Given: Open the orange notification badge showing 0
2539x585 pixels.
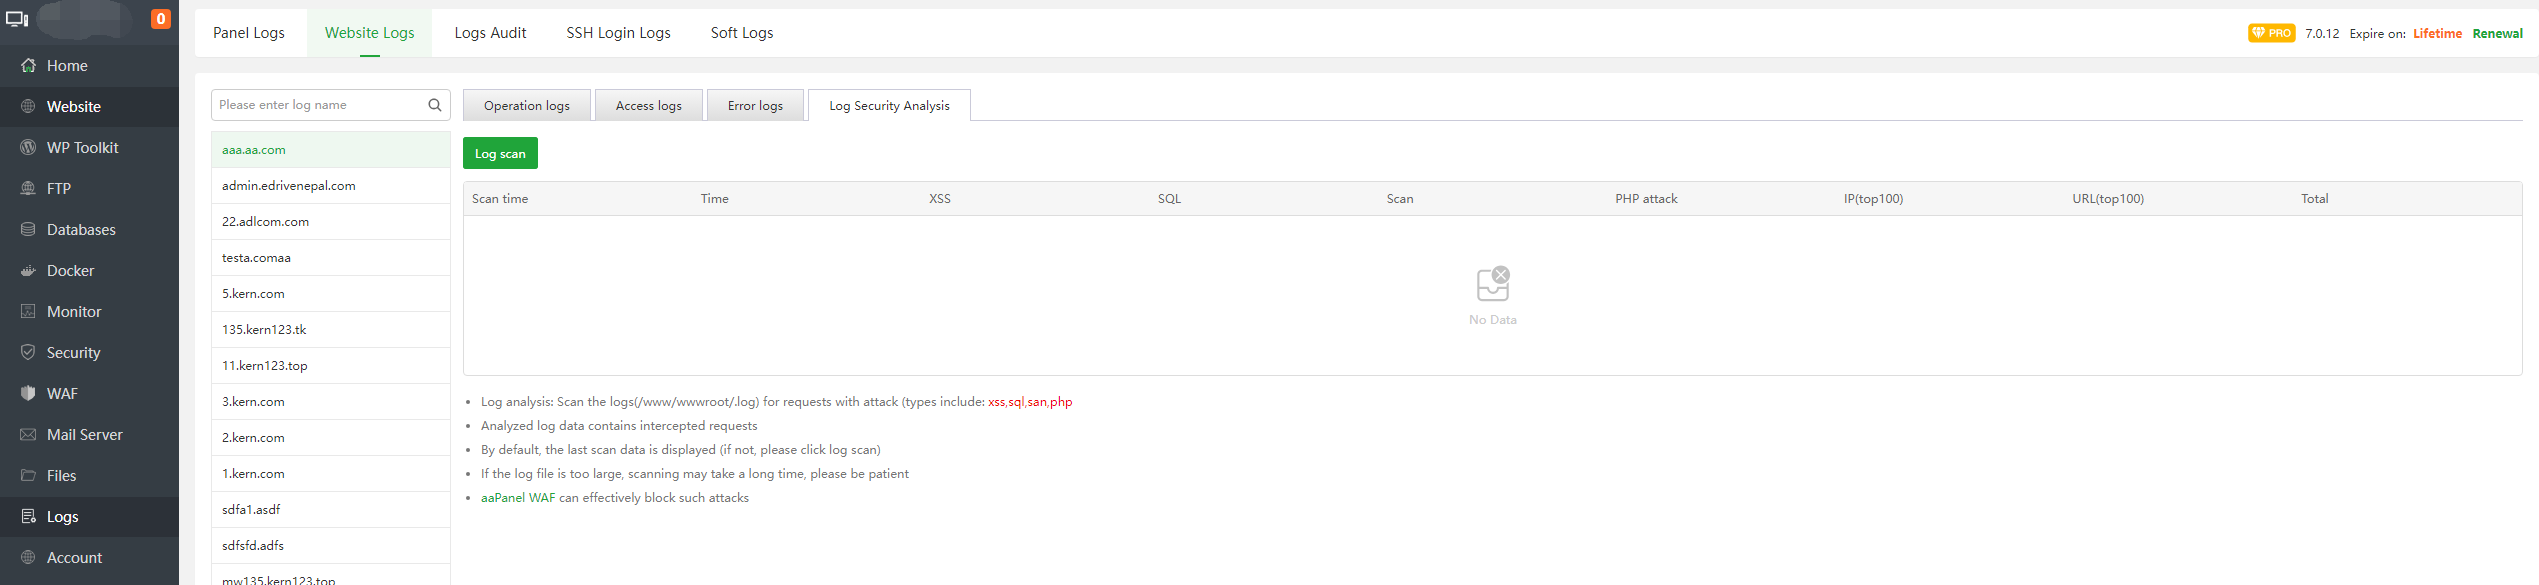Looking at the screenshot, I should pos(160,19).
